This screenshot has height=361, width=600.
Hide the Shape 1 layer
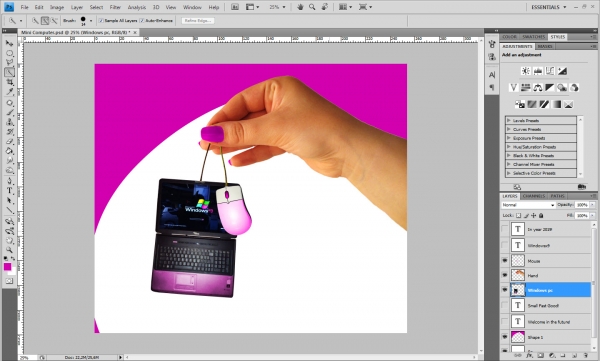tap(505, 337)
